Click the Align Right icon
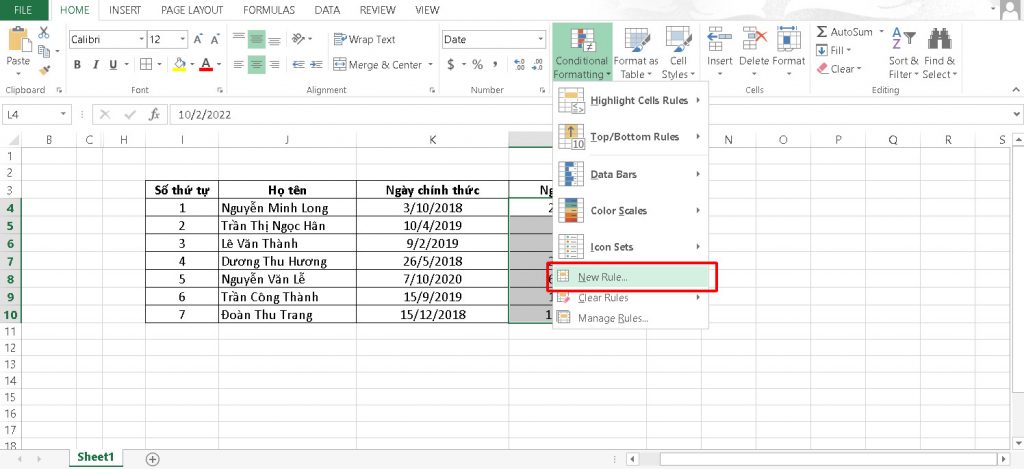Viewport: 1024px width, 469px height. (x=275, y=65)
